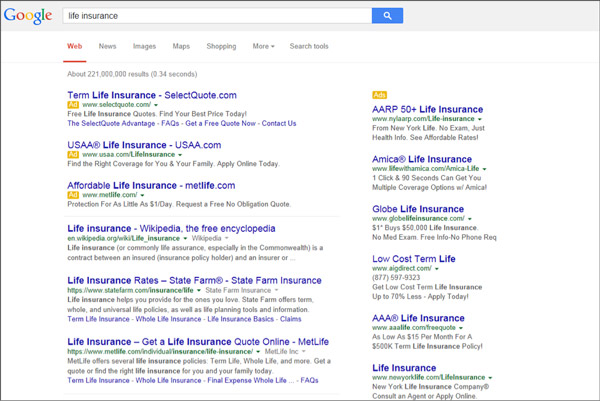
Task: Open AARP 50+ Life Insurance ad
Action: [x=427, y=109]
